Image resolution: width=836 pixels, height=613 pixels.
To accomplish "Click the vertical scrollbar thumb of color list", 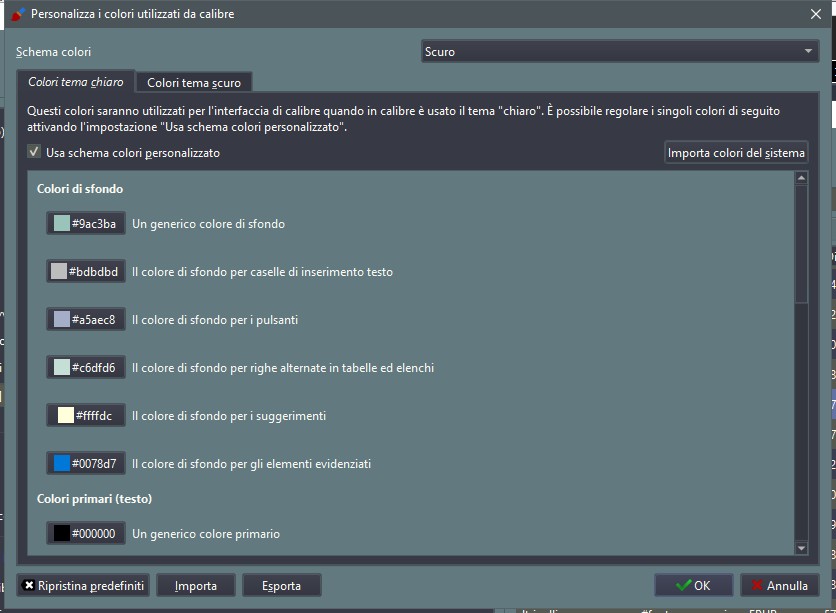I will tap(801, 244).
